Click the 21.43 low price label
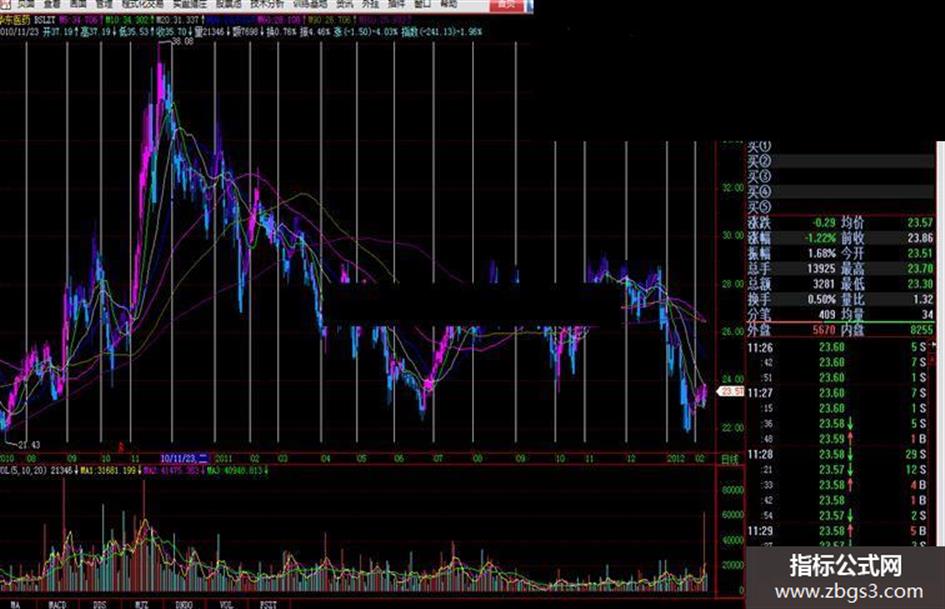The height and width of the screenshot is (609, 945). coord(28,445)
